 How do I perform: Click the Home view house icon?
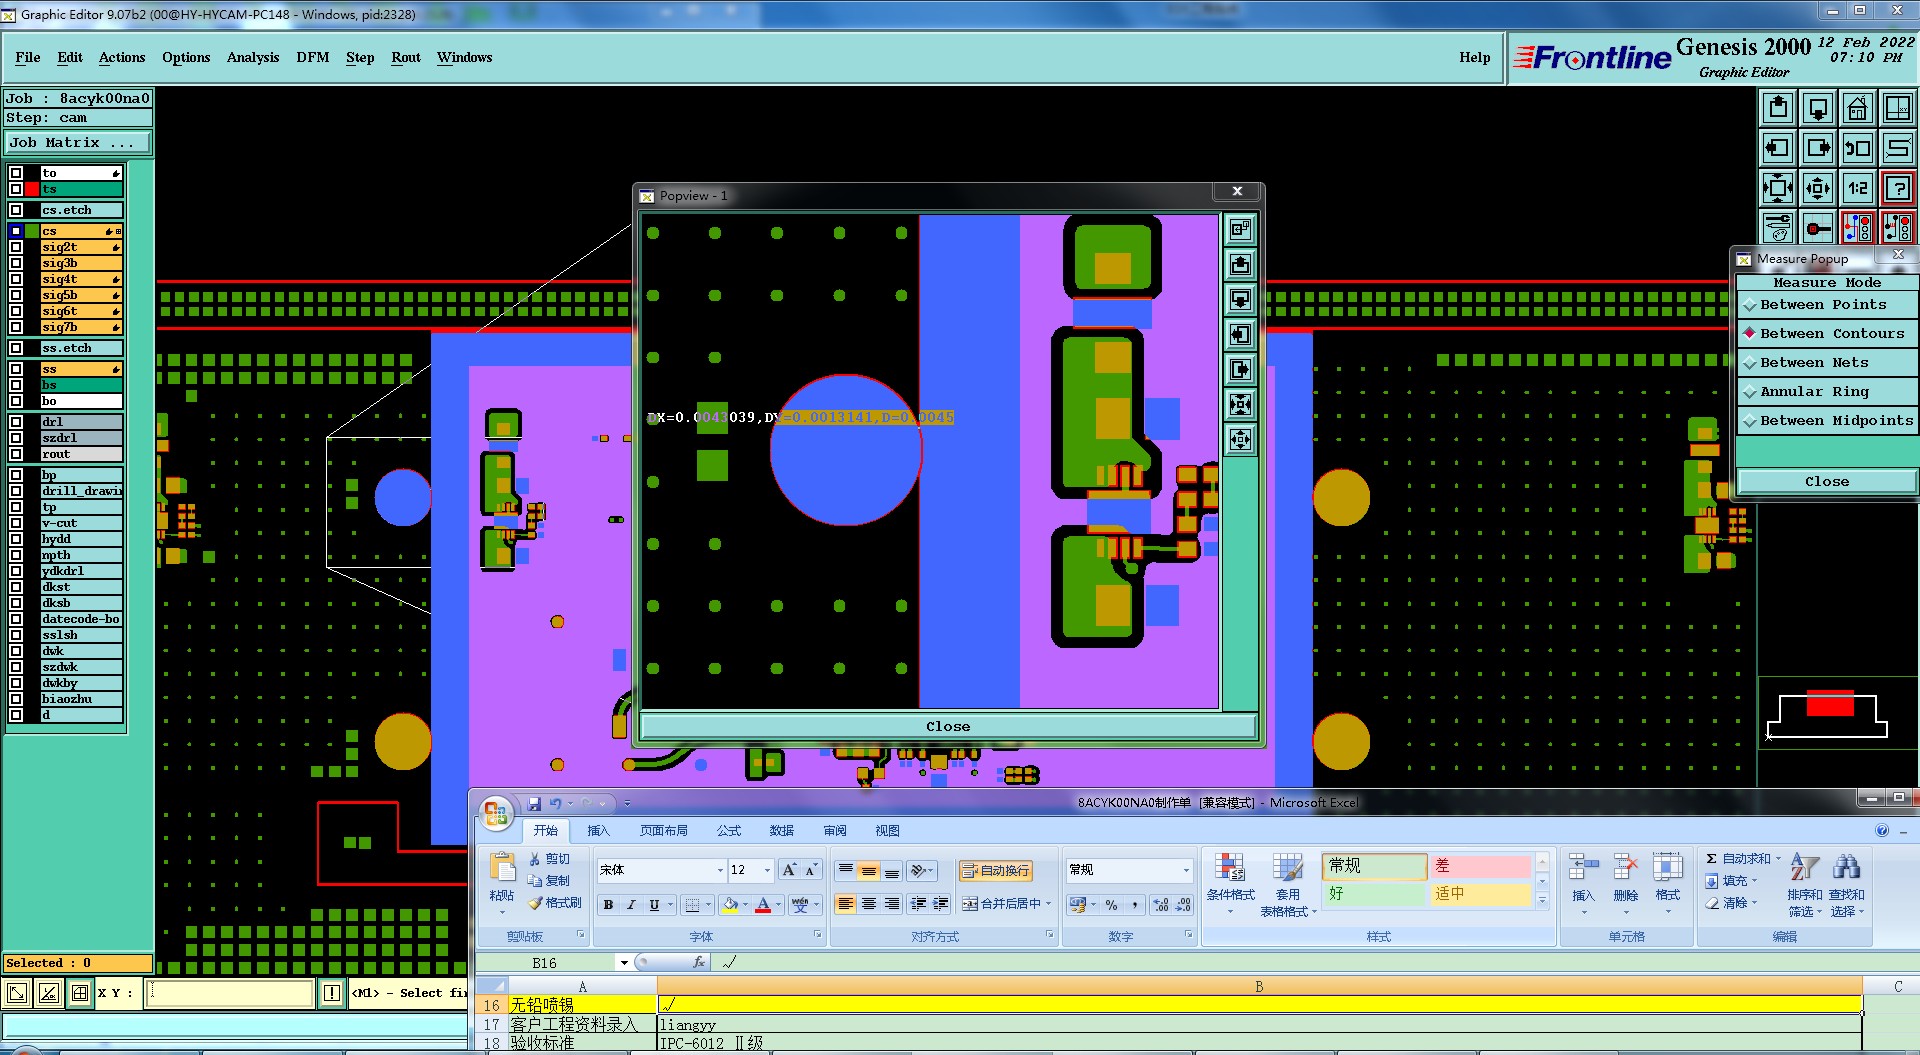point(1858,108)
